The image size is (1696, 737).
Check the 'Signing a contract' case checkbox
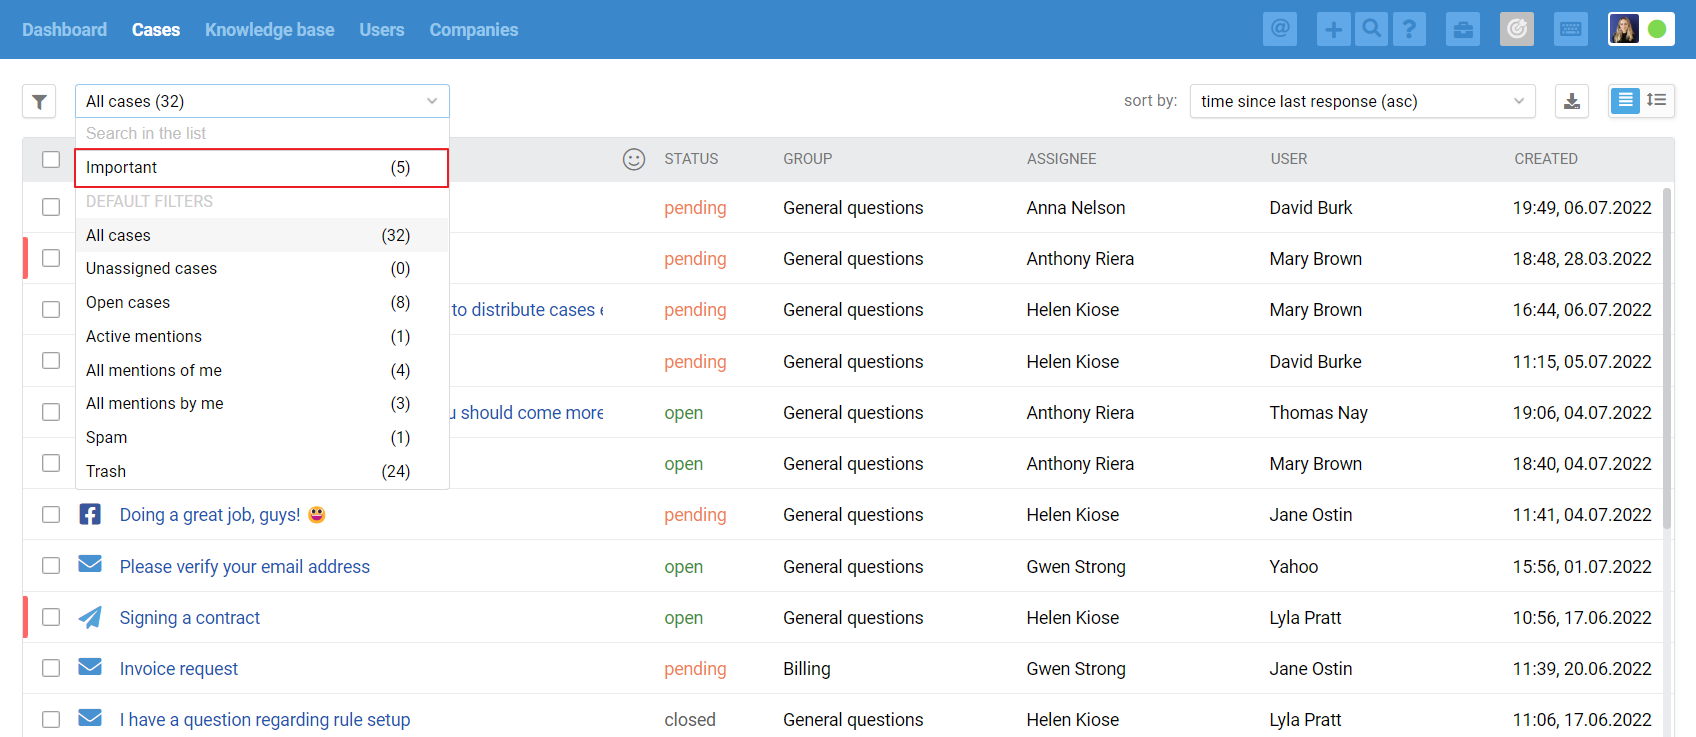(x=51, y=617)
